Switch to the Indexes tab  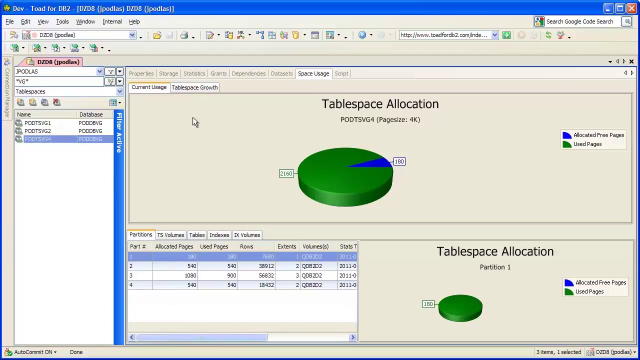(219, 235)
